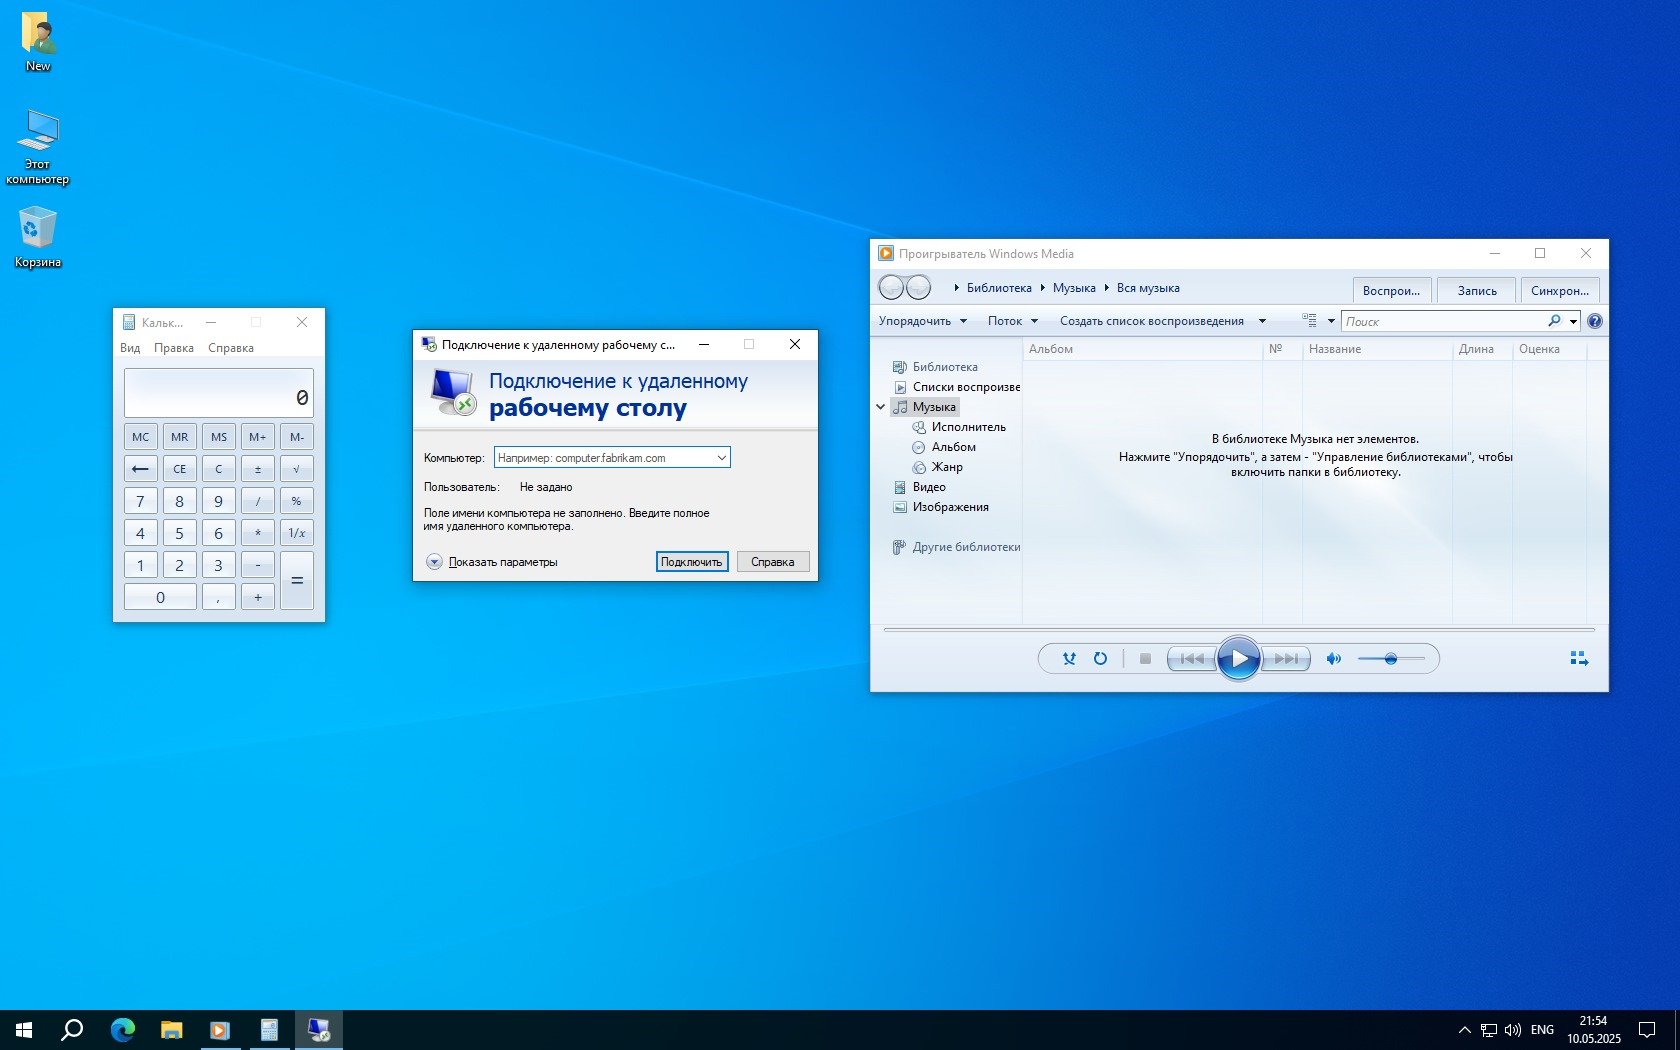Switch to Now Playing view icon
Screen dimensions: 1680x1050
point(1579,659)
